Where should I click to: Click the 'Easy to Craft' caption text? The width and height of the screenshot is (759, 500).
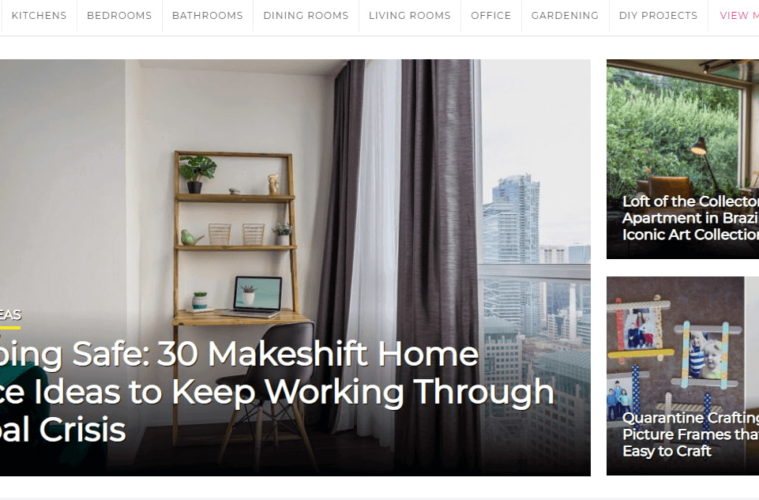point(667,451)
